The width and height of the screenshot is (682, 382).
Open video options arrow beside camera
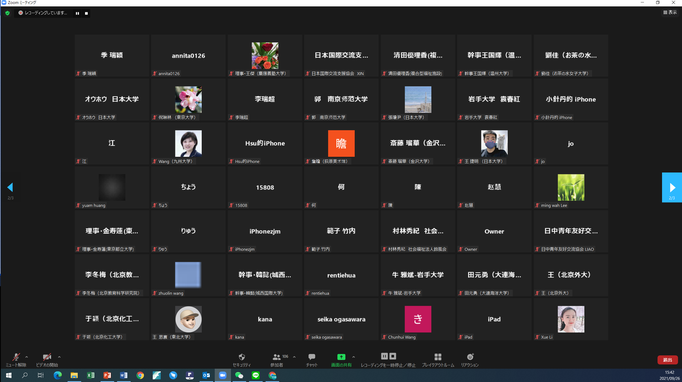pyautogui.click(x=59, y=357)
